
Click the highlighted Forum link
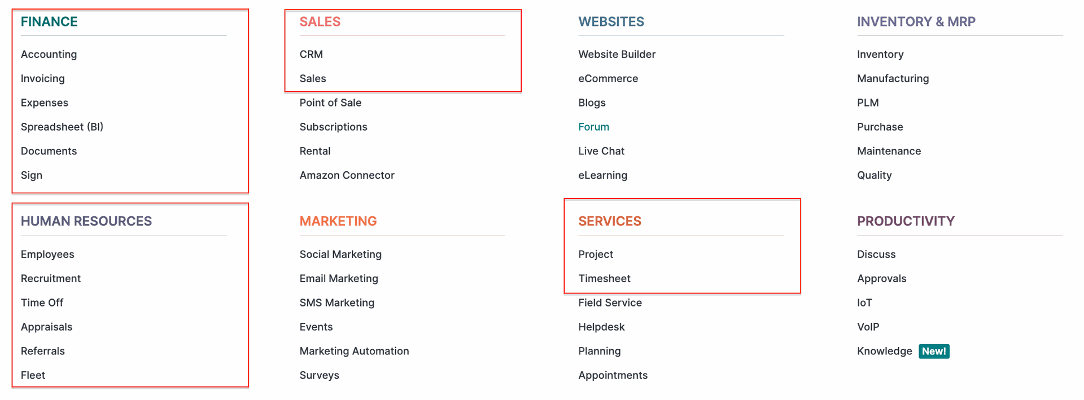[x=594, y=127]
